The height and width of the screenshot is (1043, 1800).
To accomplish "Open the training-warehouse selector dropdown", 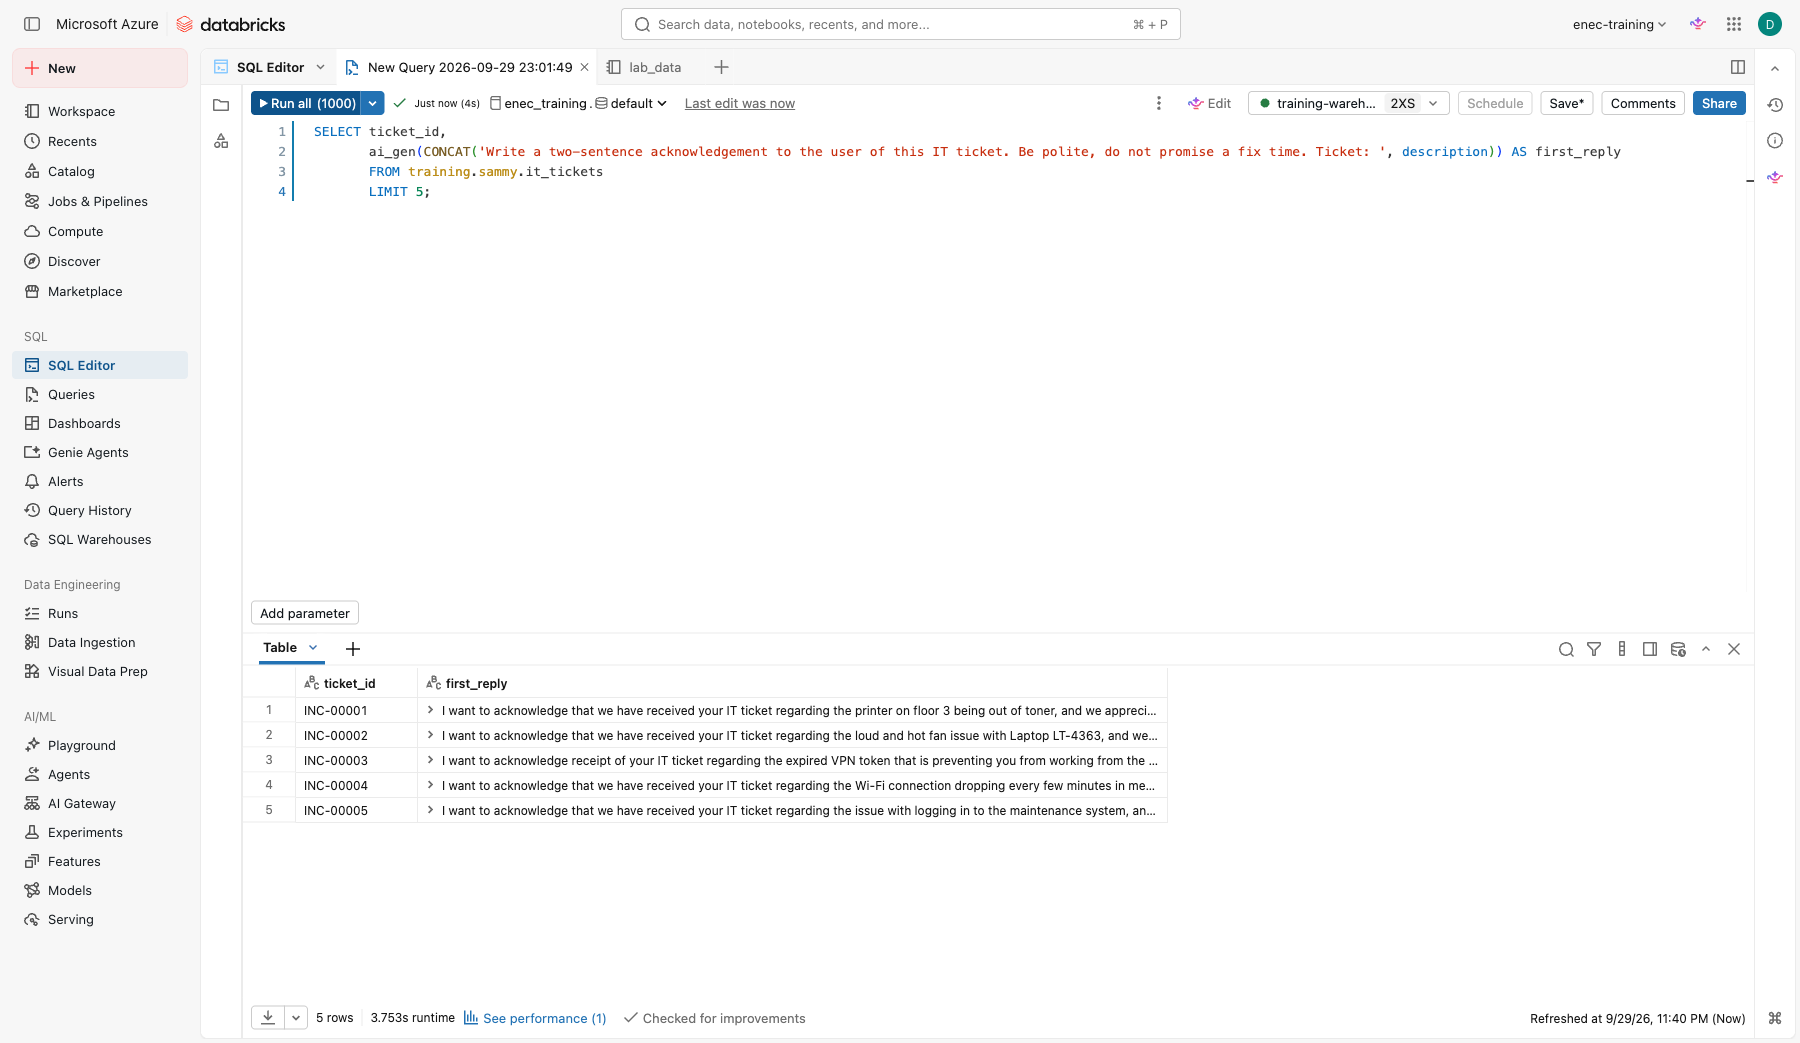I will coord(1349,103).
